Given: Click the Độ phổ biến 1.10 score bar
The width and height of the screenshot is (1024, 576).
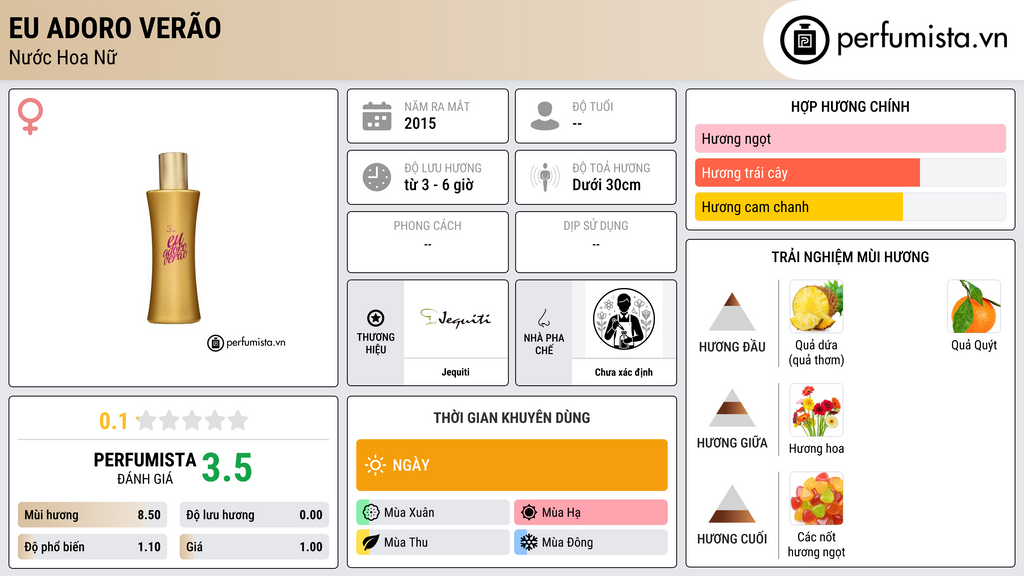Looking at the screenshot, I should 92,547.
